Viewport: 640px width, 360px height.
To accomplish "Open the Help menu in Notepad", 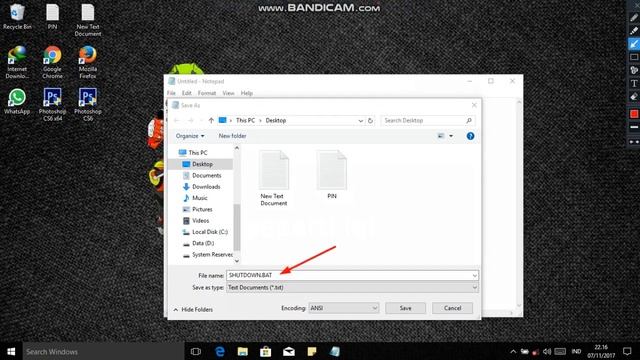I will coord(247,93).
